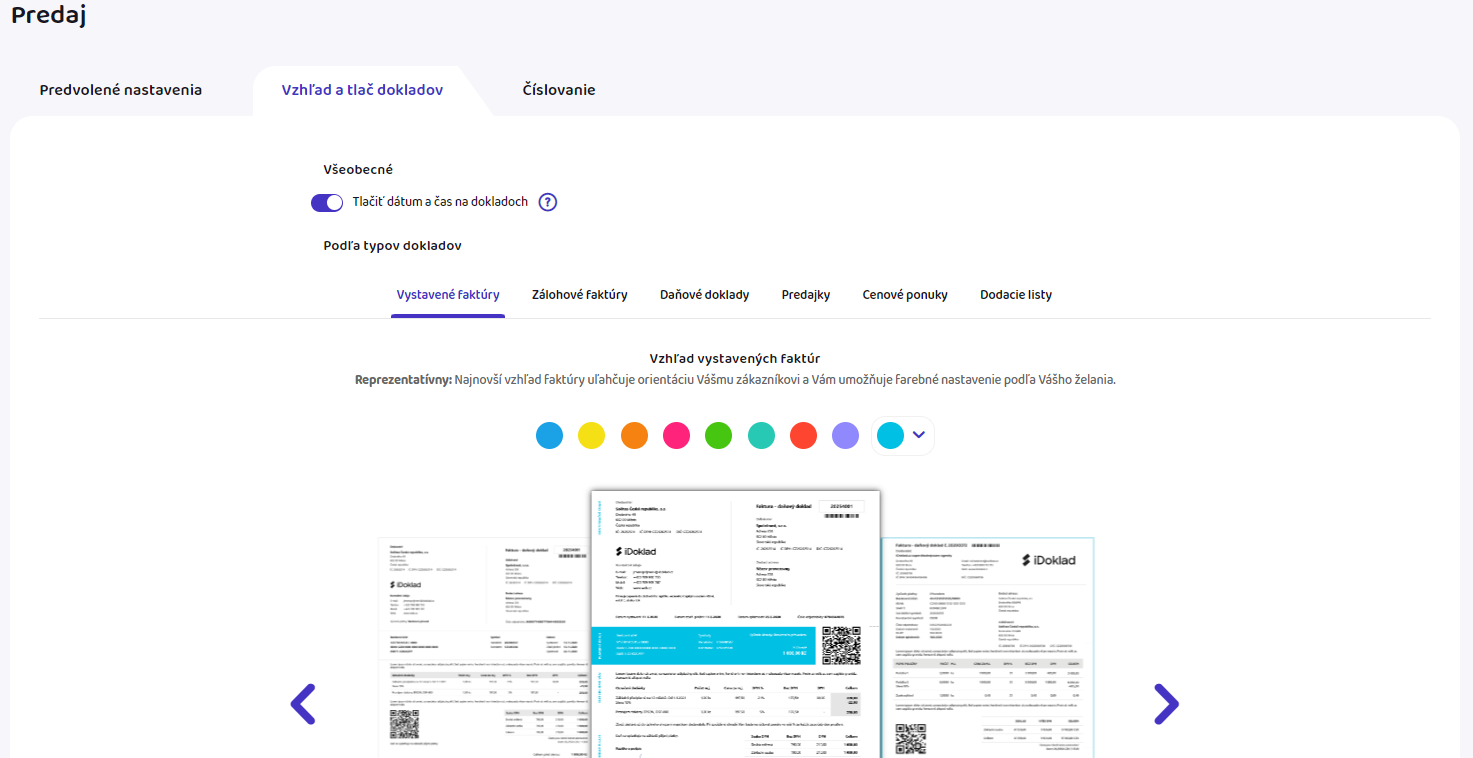This screenshot has height=758, width=1473.
Task: Expand the custom color dropdown chevron
Action: 919,435
